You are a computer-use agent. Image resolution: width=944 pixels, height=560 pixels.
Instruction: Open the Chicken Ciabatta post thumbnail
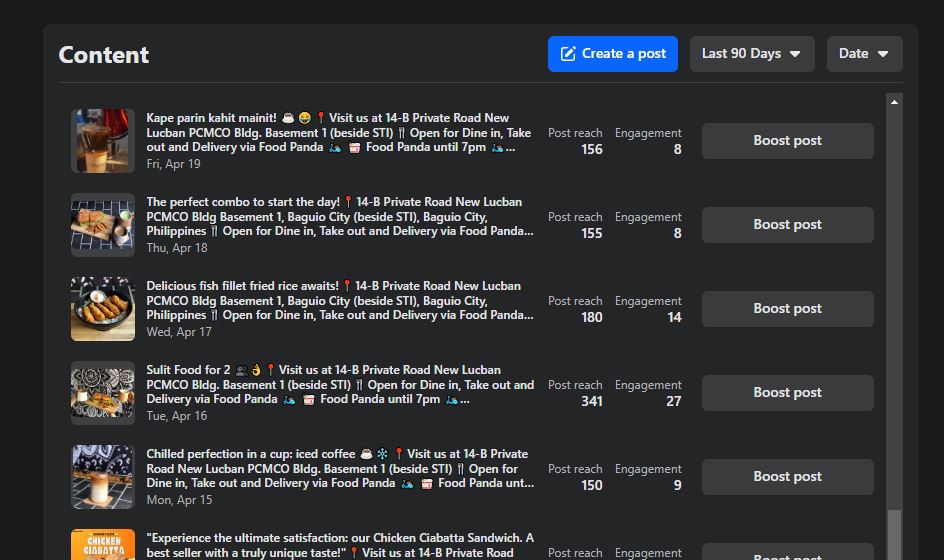click(x=103, y=544)
